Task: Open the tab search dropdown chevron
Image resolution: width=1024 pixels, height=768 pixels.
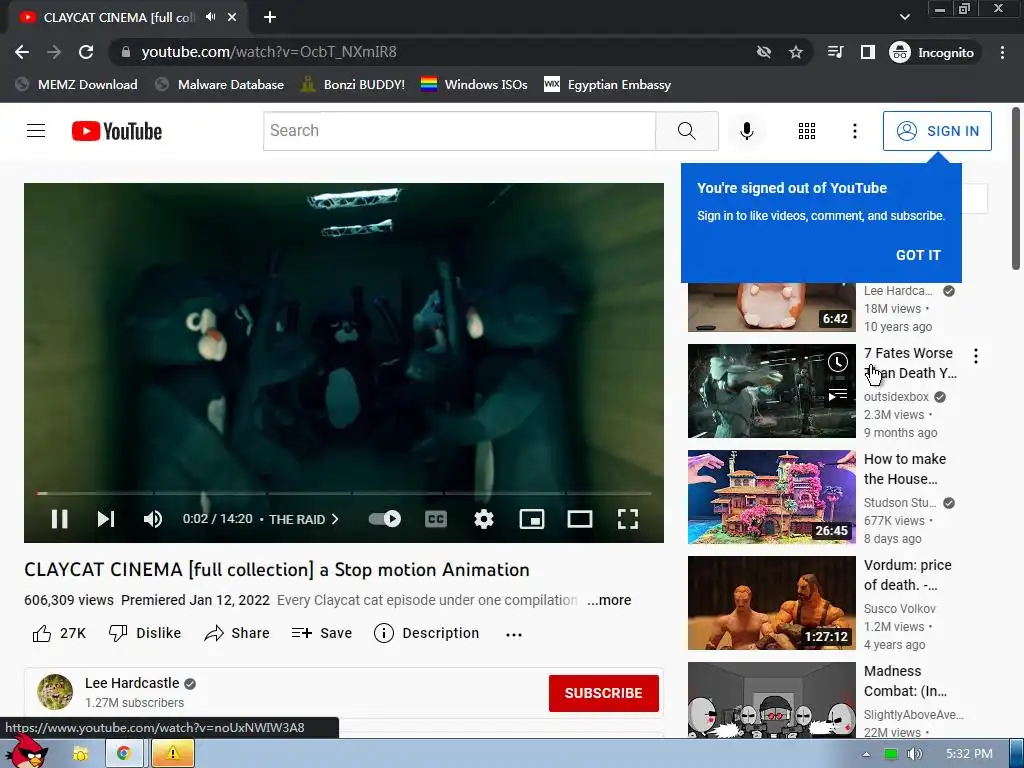Action: tap(904, 17)
